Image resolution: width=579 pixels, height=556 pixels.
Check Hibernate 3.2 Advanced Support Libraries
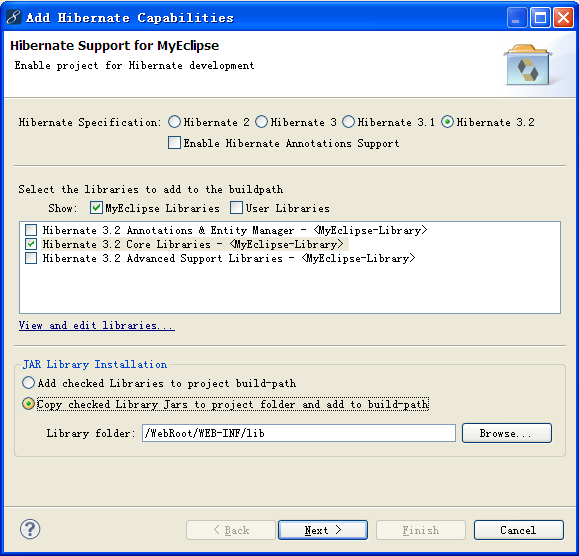click(x=31, y=258)
